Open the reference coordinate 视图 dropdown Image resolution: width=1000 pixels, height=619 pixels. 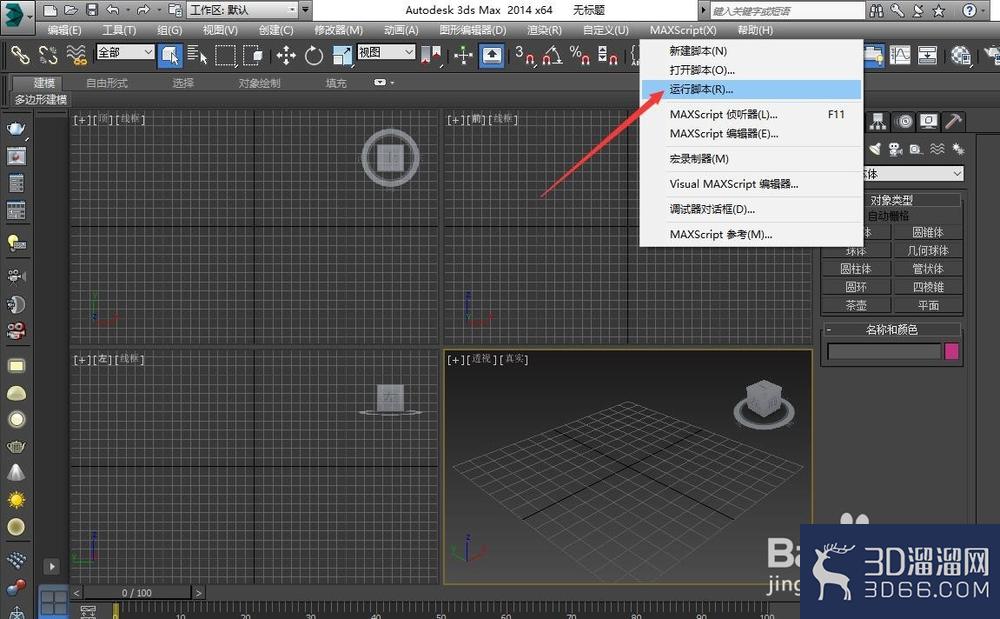tap(386, 52)
